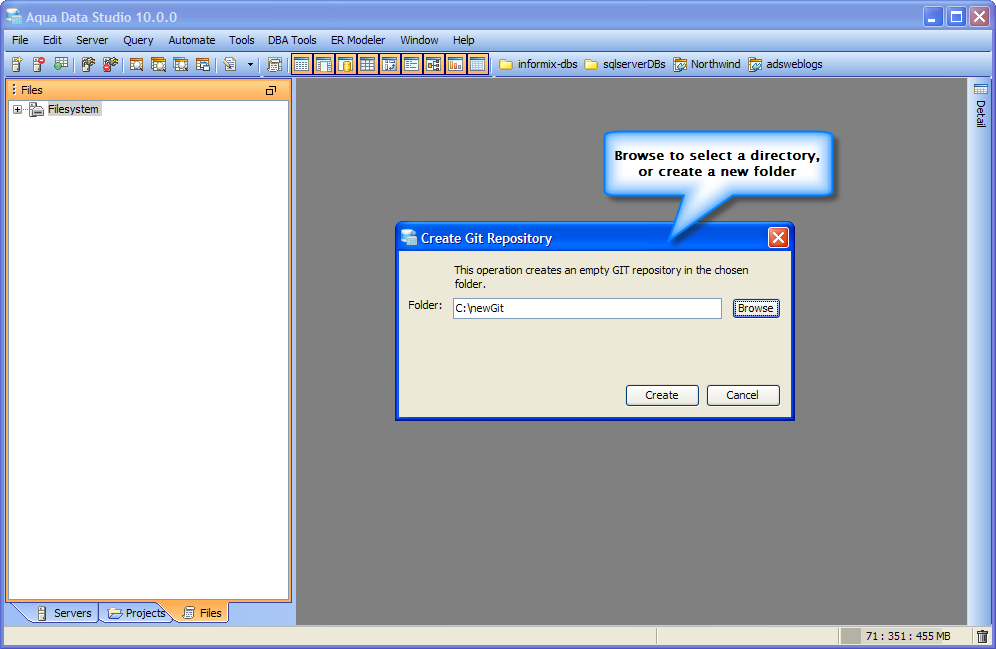Click the table icon with green circle

[61, 64]
